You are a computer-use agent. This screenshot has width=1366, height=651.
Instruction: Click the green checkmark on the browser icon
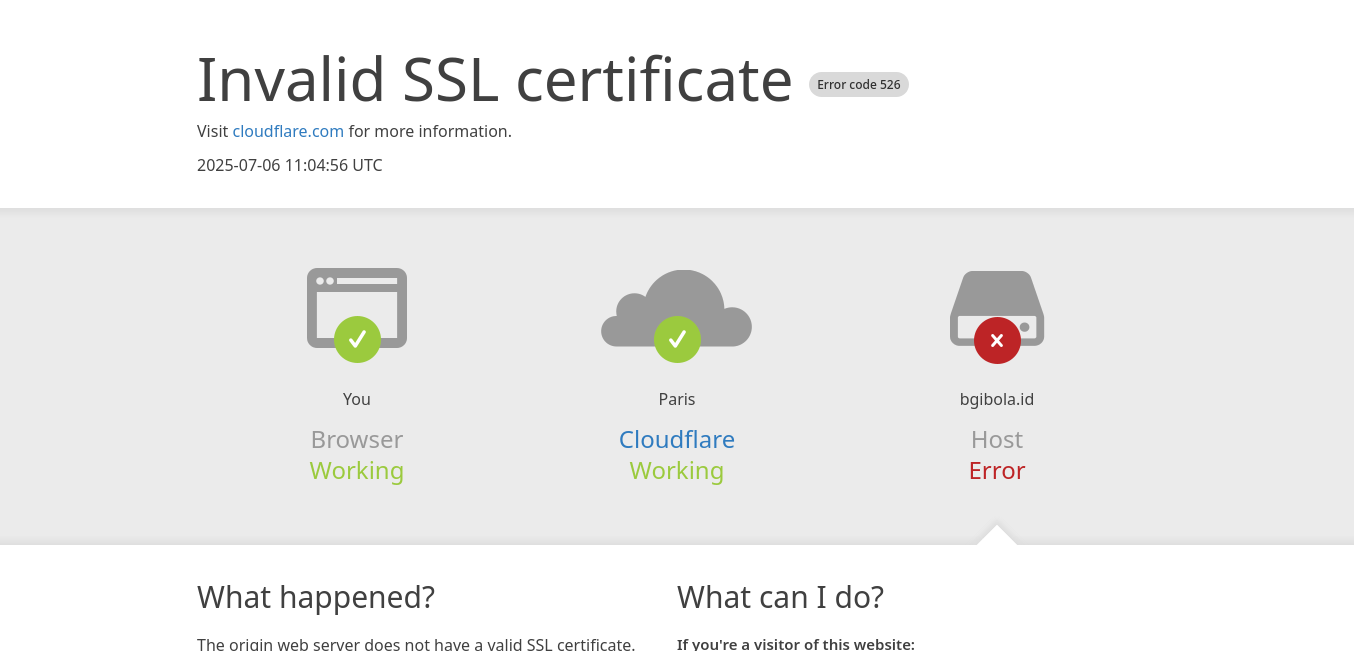tap(357, 339)
